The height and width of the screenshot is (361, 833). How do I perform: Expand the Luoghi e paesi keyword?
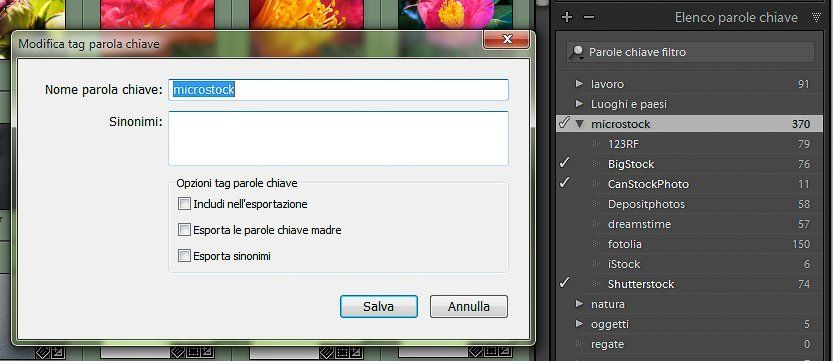(580, 104)
